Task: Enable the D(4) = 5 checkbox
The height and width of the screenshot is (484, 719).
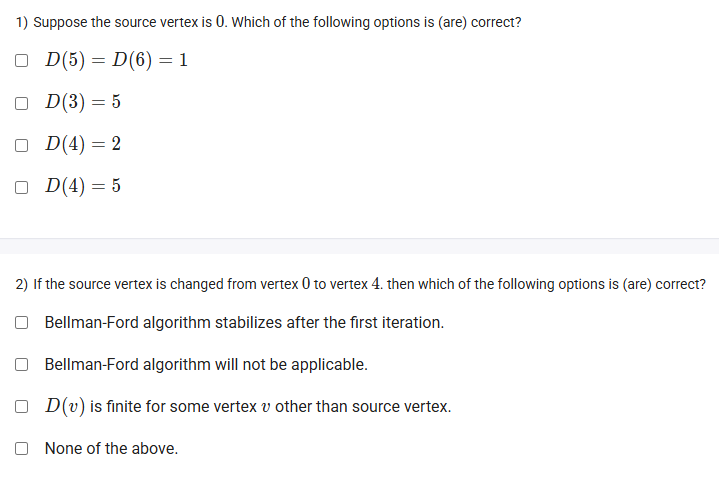Action: click(22, 187)
